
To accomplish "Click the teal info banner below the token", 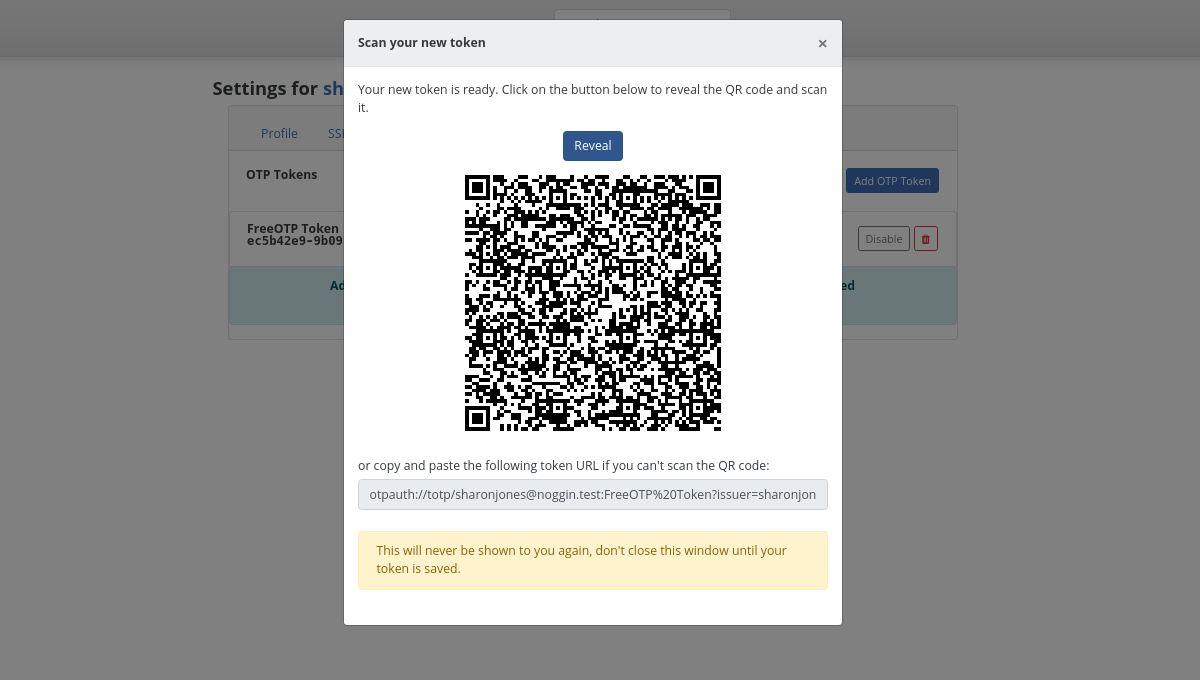I will pos(593,295).
